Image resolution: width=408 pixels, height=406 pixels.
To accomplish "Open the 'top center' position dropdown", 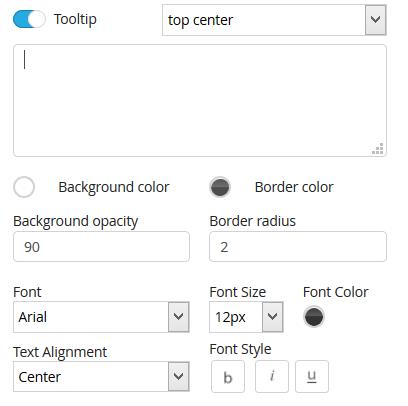I will click(274, 20).
